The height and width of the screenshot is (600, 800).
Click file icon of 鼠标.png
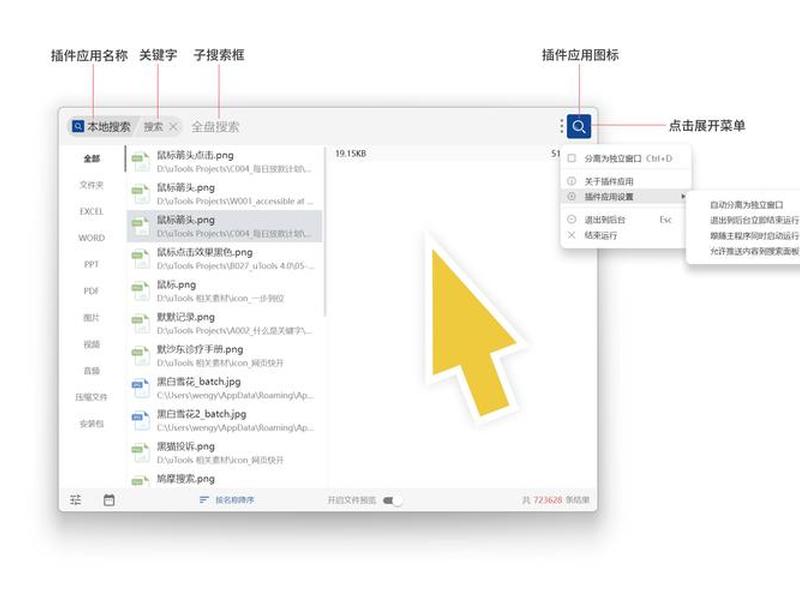click(140, 291)
